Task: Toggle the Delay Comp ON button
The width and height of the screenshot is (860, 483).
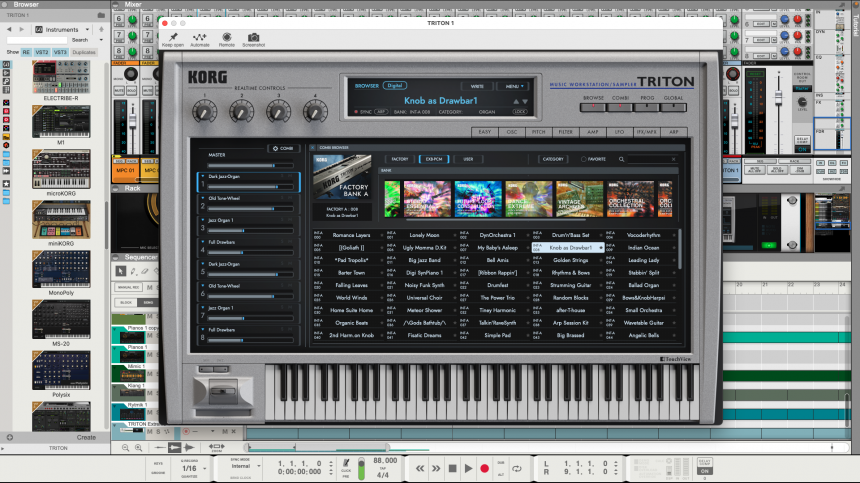Action: [x=705, y=471]
